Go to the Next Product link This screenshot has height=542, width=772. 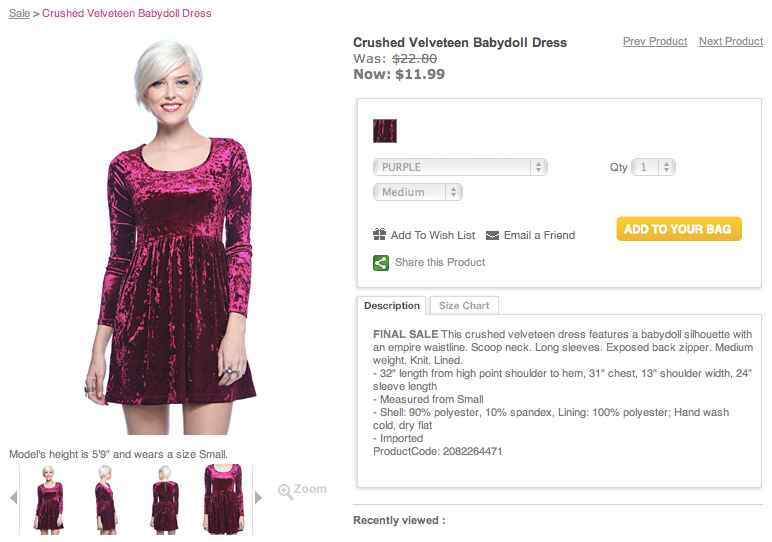coord(730,42)
